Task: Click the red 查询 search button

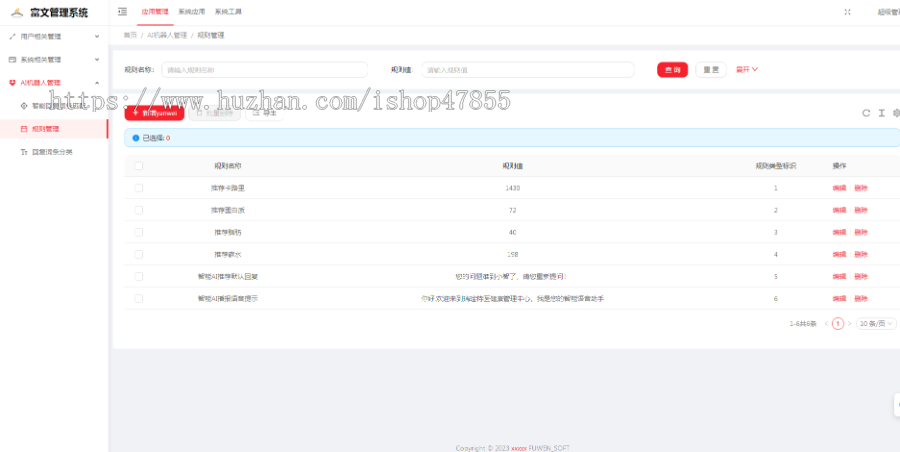Action: [x=672, y=69]
